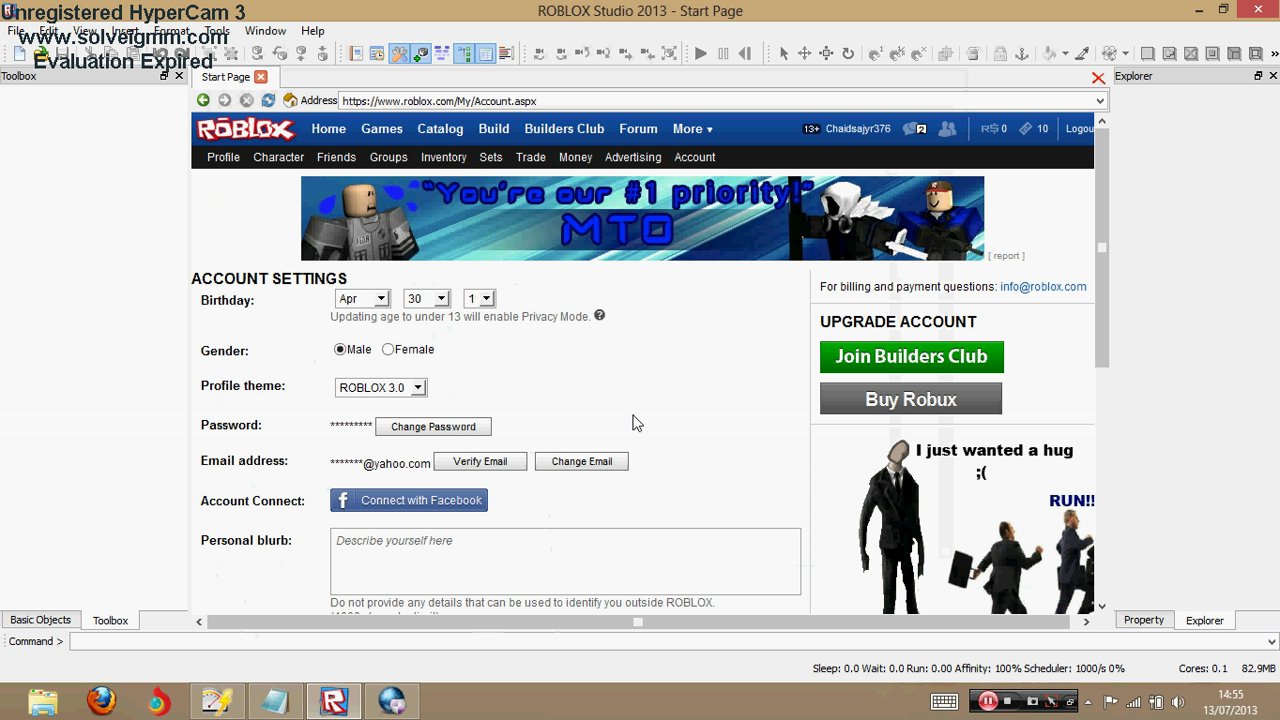The height and width of the screenshot is (720, 1280).
Task: Click the browser refresh icon beside Address
Action: point(268,100)
